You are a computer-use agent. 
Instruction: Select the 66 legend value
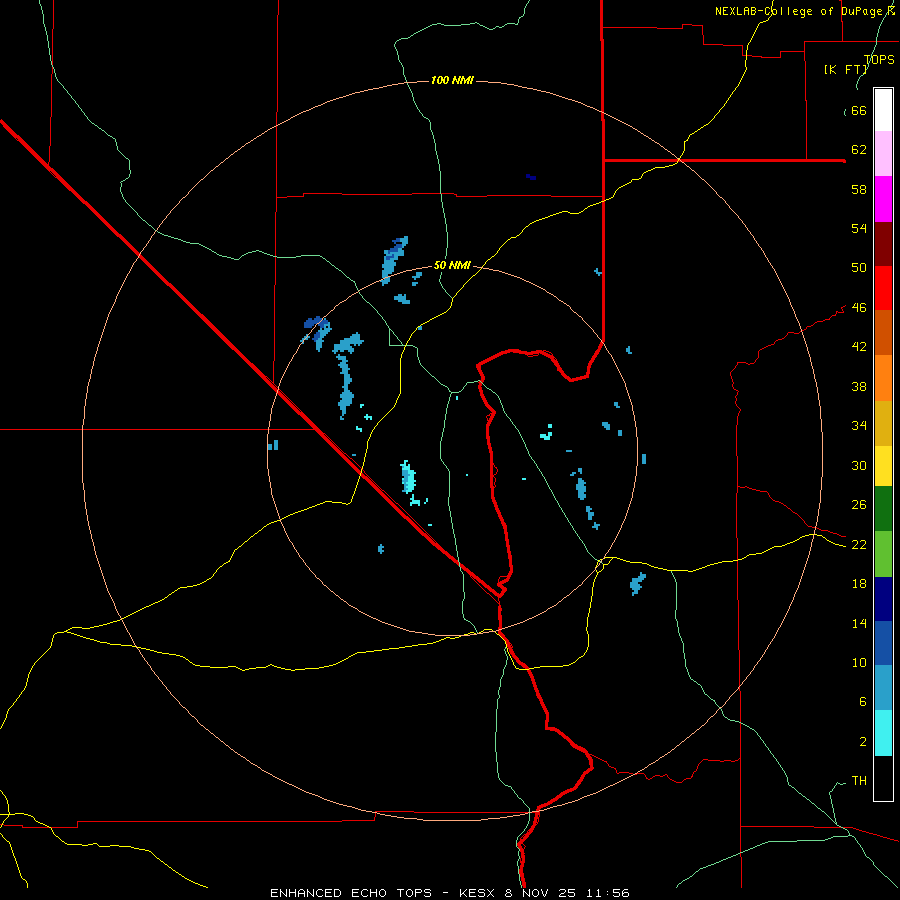(x=859, y=110)
